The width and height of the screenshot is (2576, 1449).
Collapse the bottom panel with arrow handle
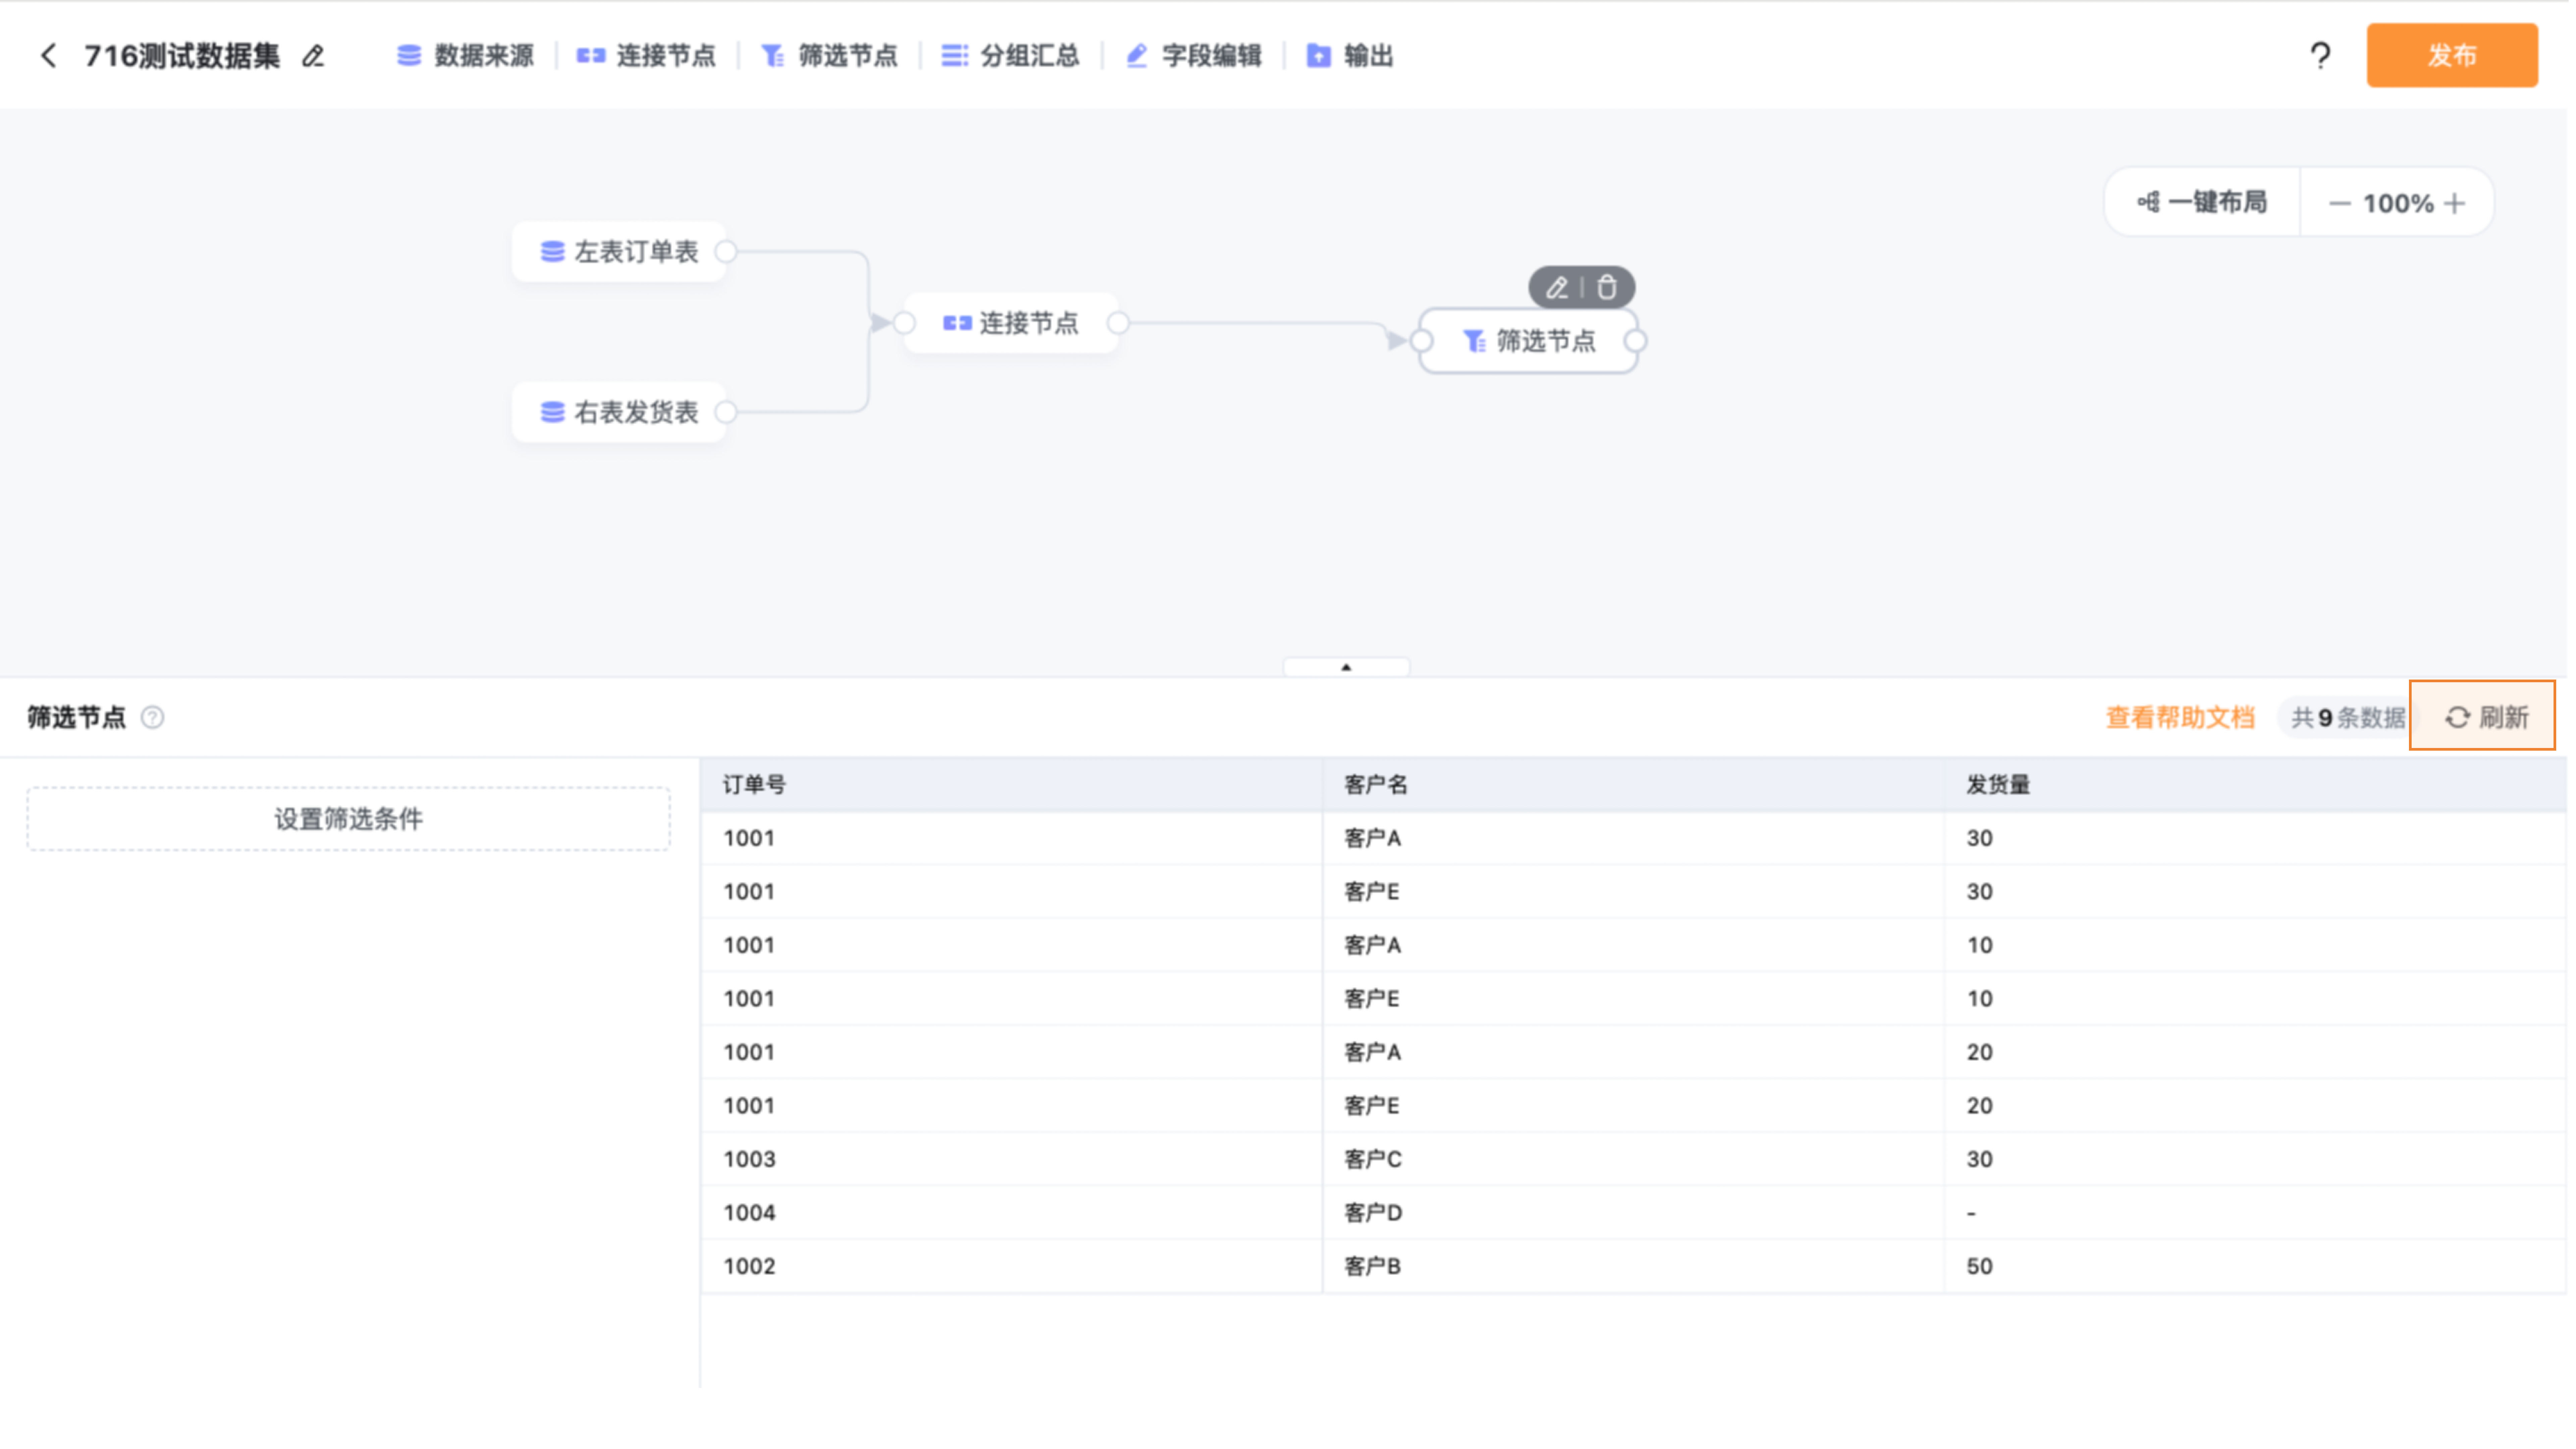(x=1346, y=667)
